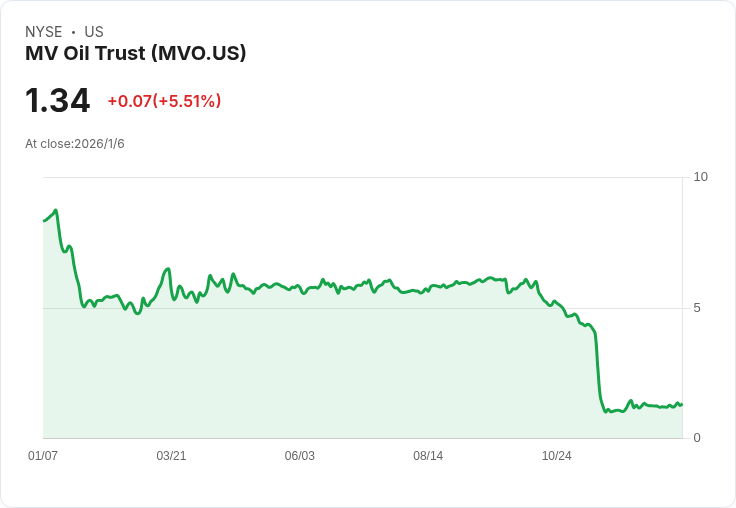Click the current price 1.34
This screenshot has height=508, width=736.
coord(57,100)
